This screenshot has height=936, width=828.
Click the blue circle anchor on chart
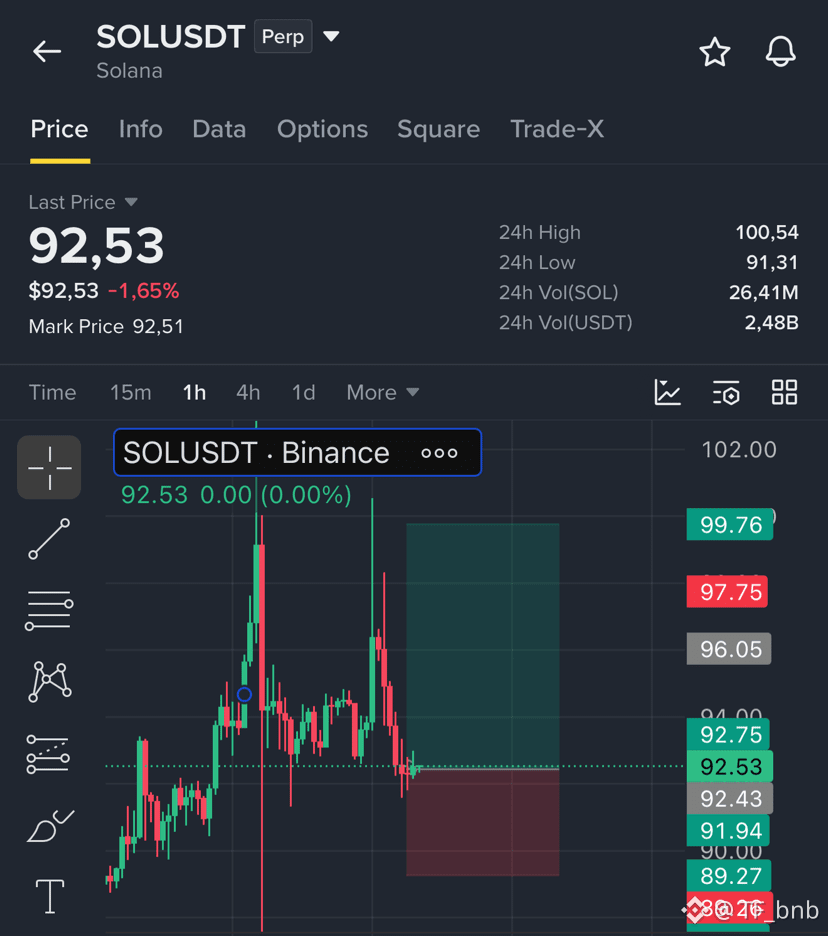(x=244, y=694)
